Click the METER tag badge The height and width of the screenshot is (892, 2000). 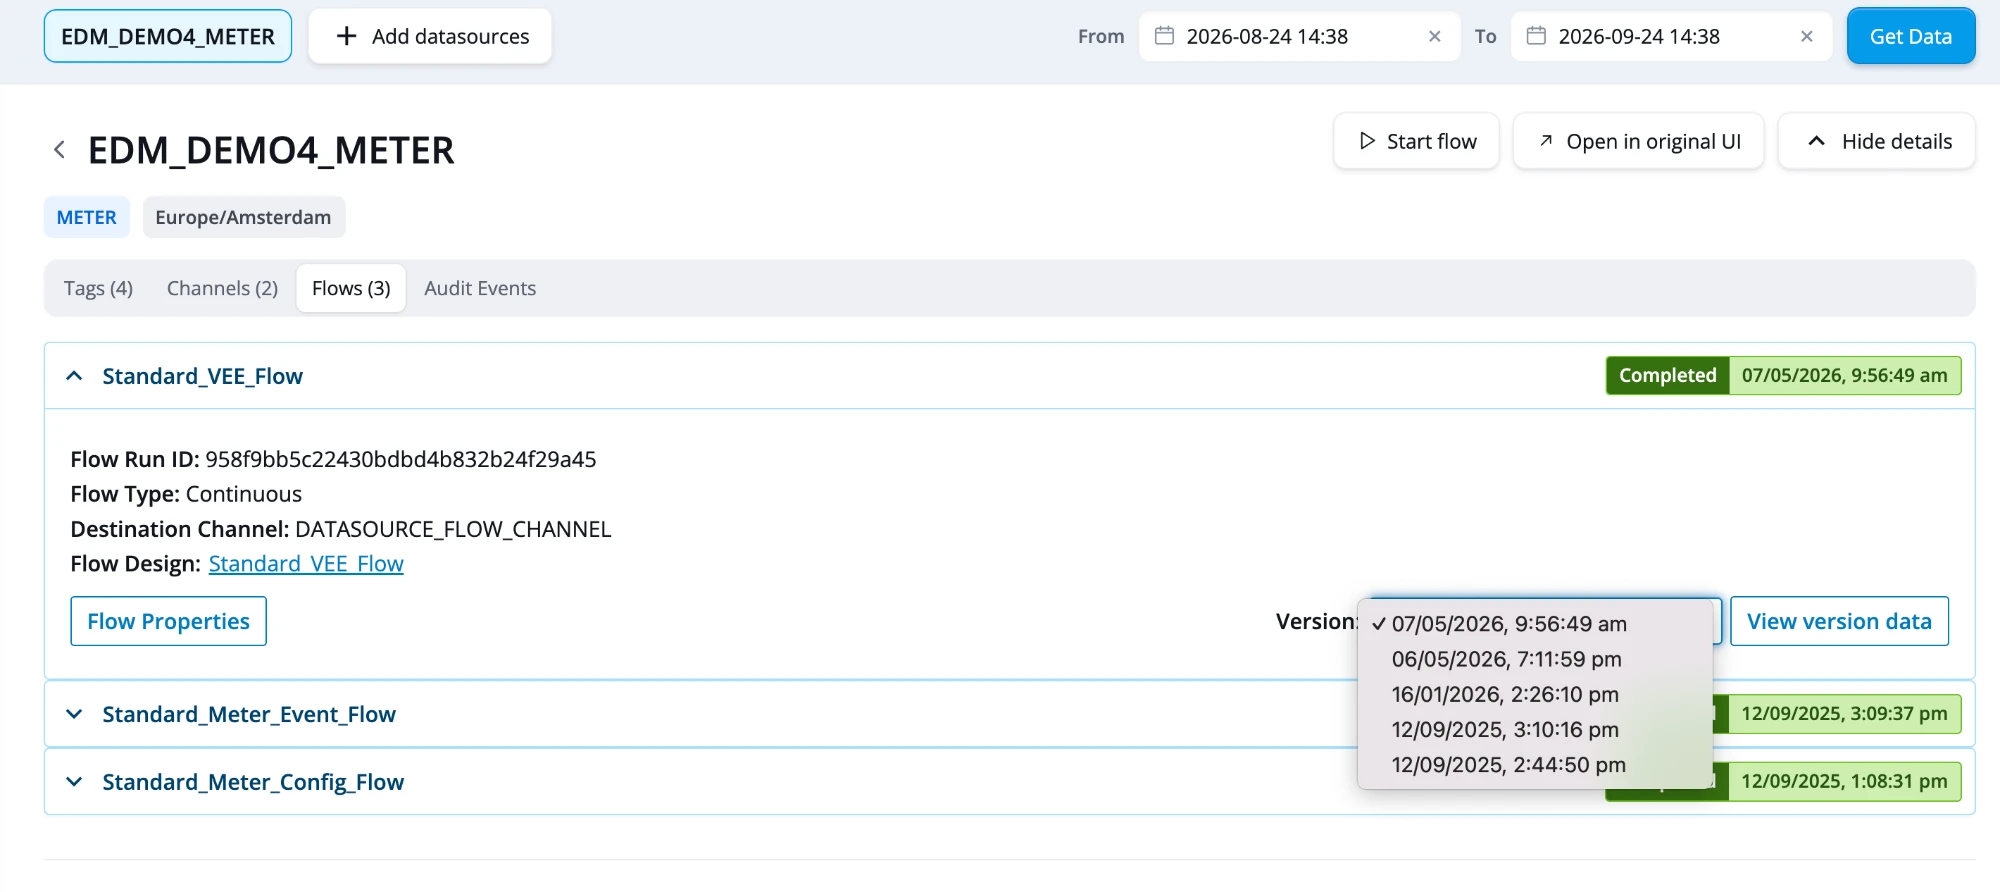[x=87, y=217]
